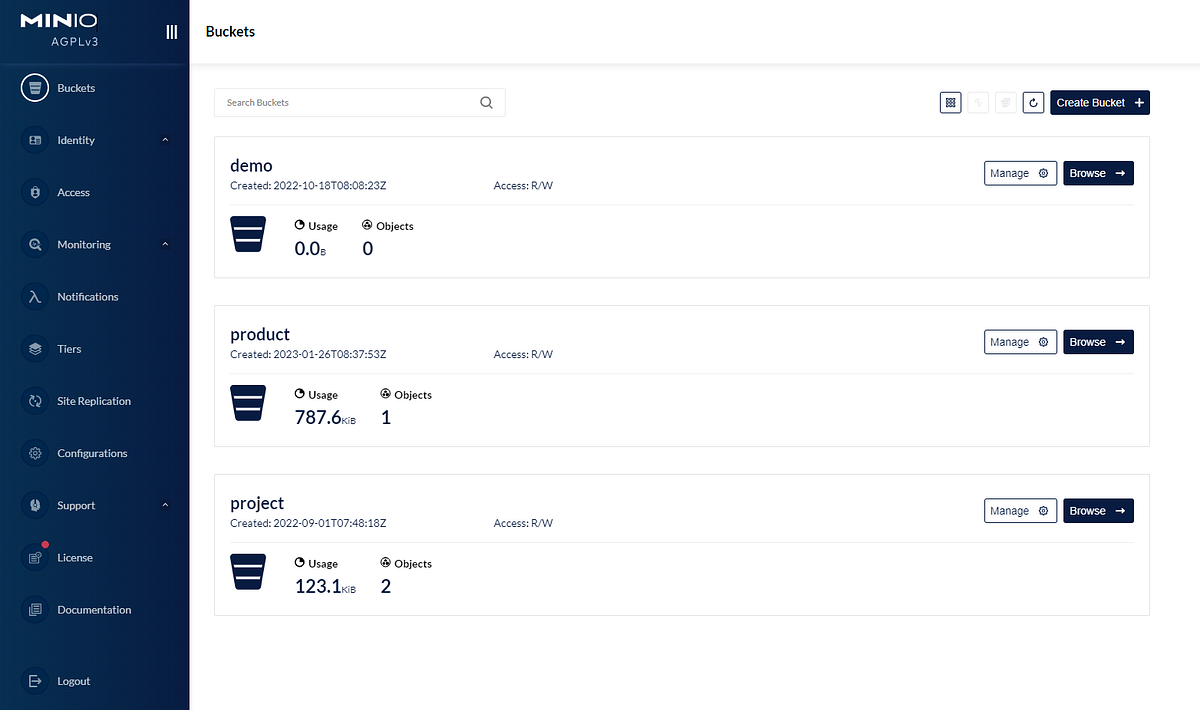This screenshot has height=710, width=1200.
Task: Switch buckets view to grid layout
Action: click(x=950, y=102)
